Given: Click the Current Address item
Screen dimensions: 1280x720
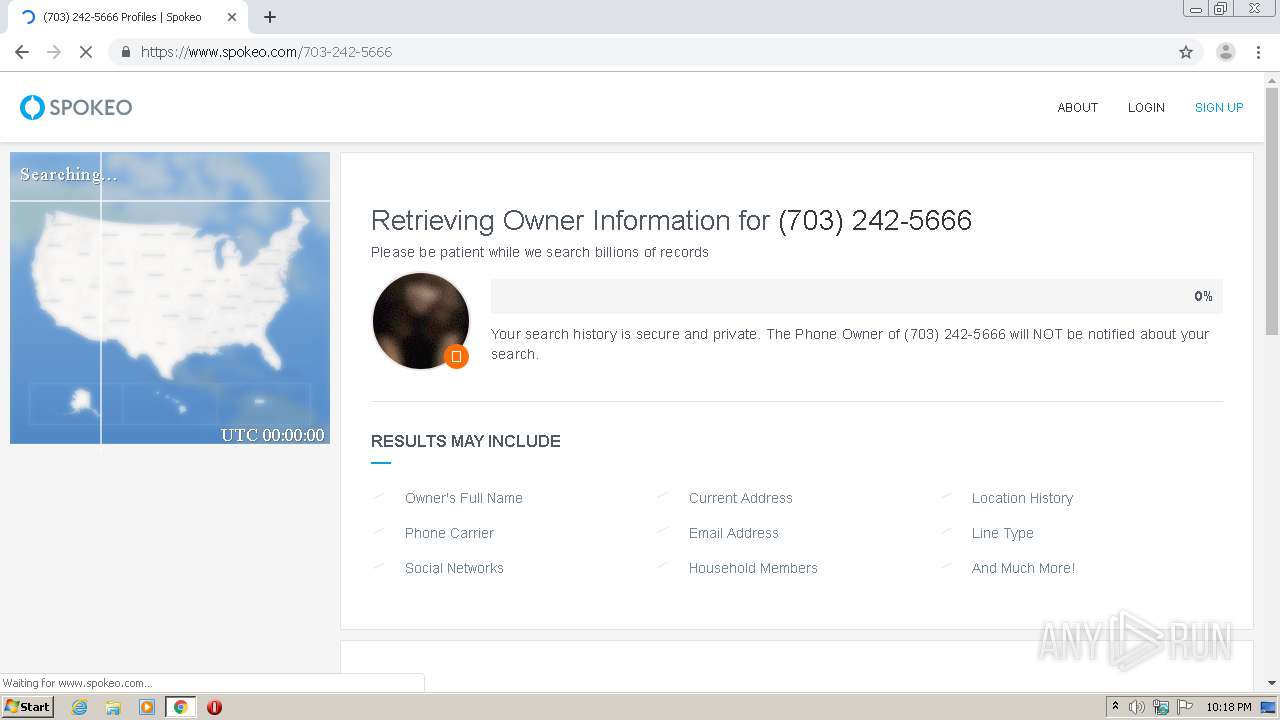Looking at the screenshot, I should [740, 498].
